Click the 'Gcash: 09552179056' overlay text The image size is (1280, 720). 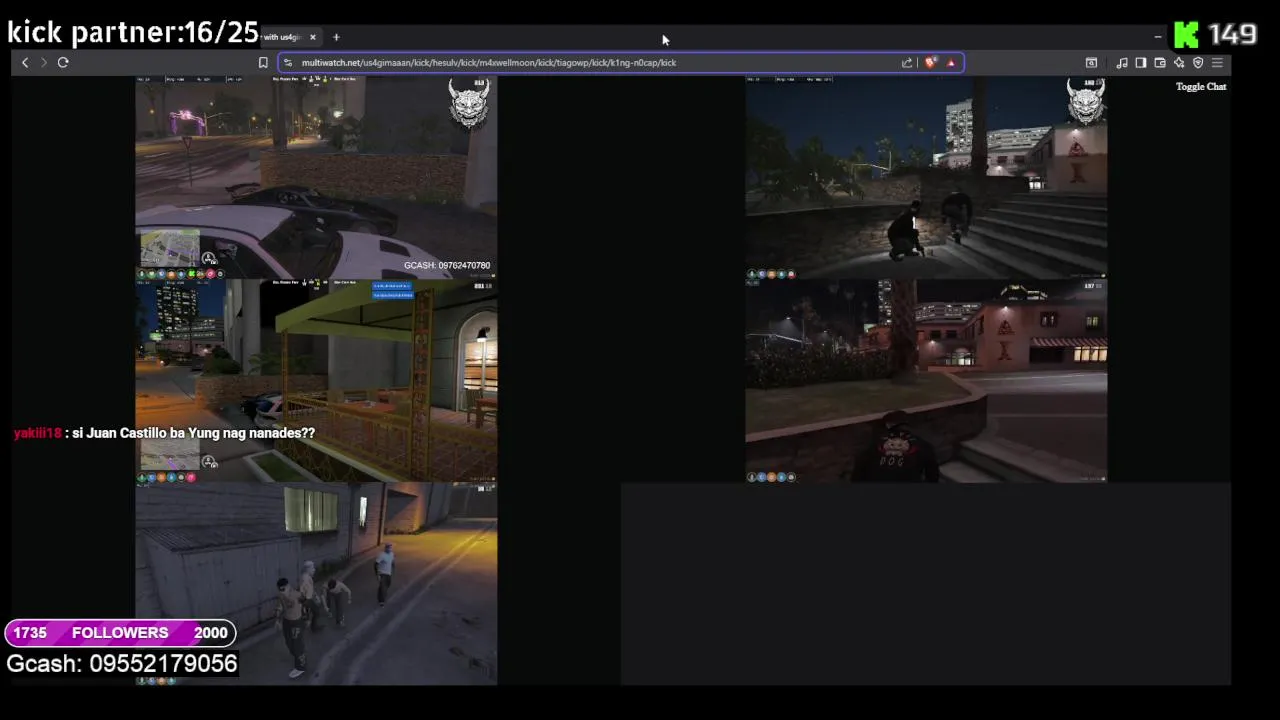(x=122, y=664)
